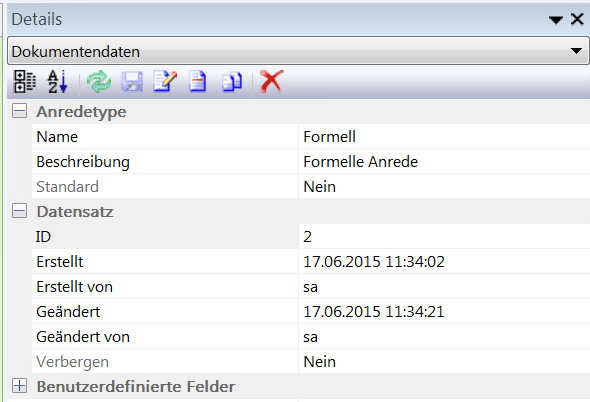Click the green refresh icon
This screenshot has height=402, width=590.
(x=99, y=82)
